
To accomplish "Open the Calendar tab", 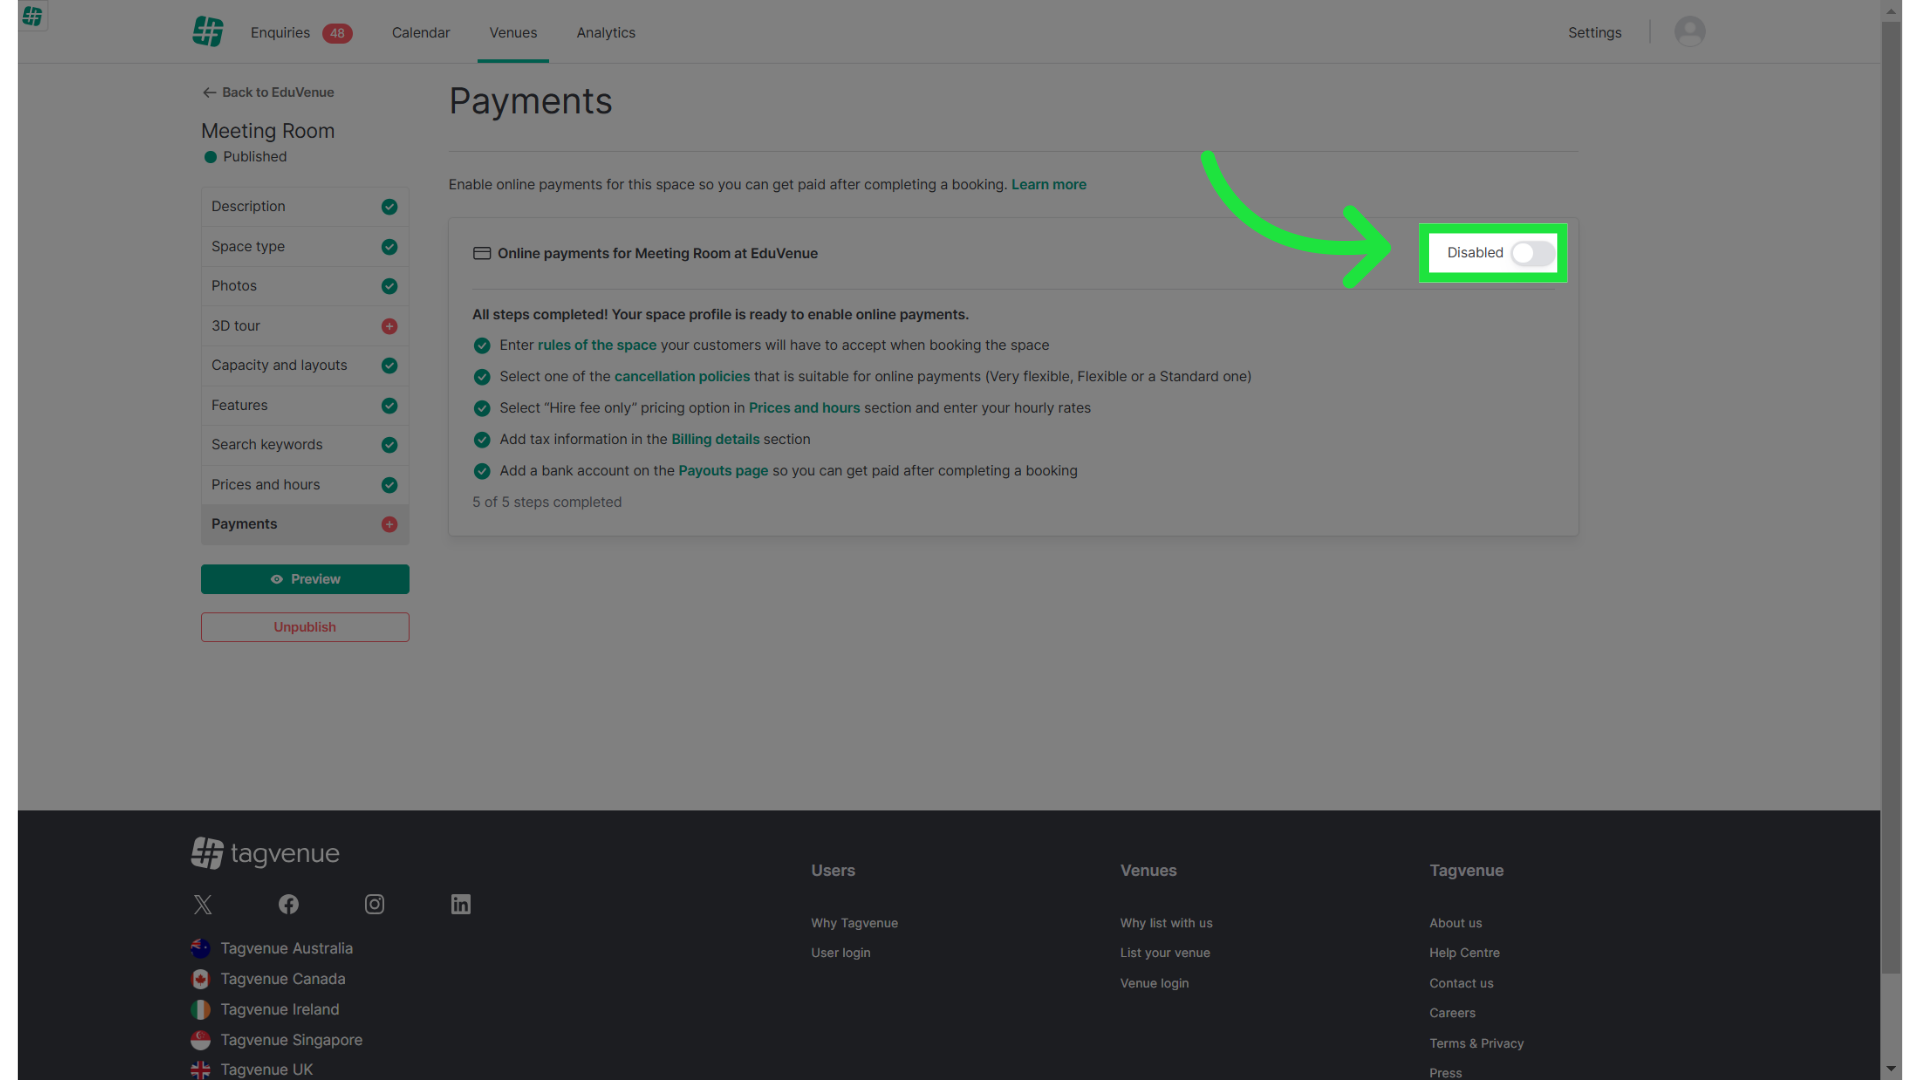I will tap(420, 33).
